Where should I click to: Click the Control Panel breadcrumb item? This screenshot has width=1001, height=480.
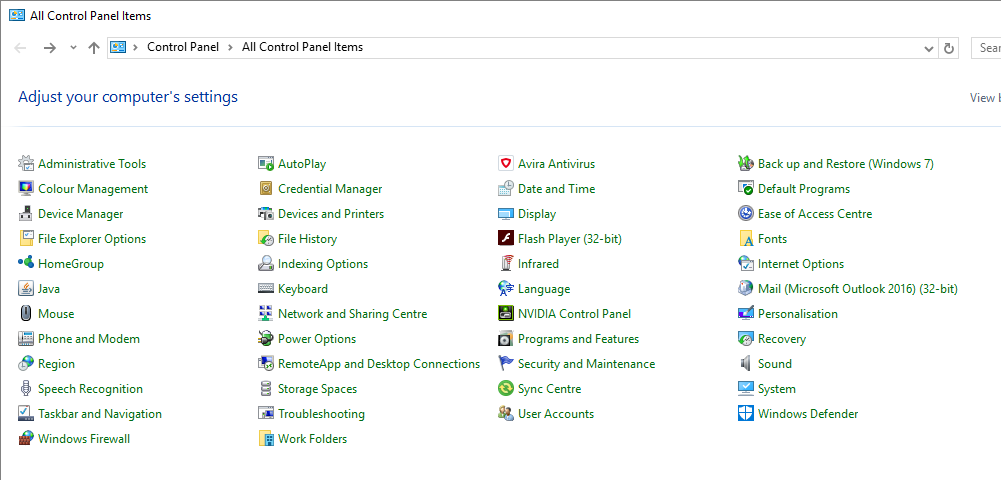point(182,48)
